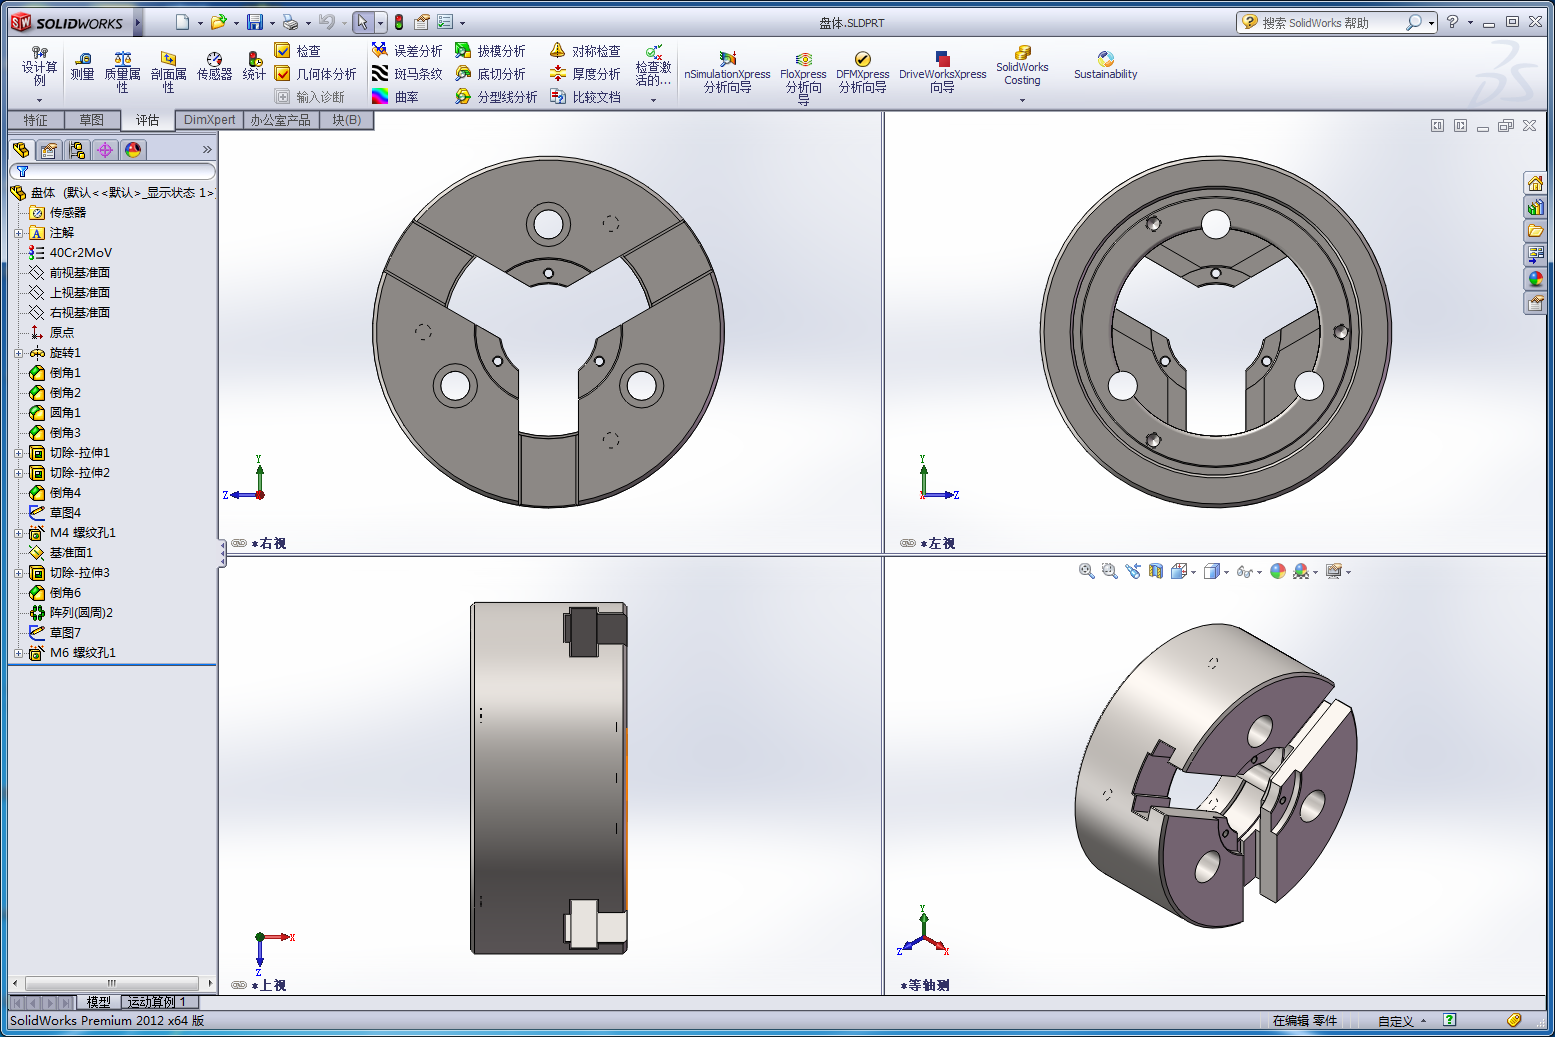Open the Sustainability tool
Screen dimensions: 1555x1037
(x=1105, y=66)
